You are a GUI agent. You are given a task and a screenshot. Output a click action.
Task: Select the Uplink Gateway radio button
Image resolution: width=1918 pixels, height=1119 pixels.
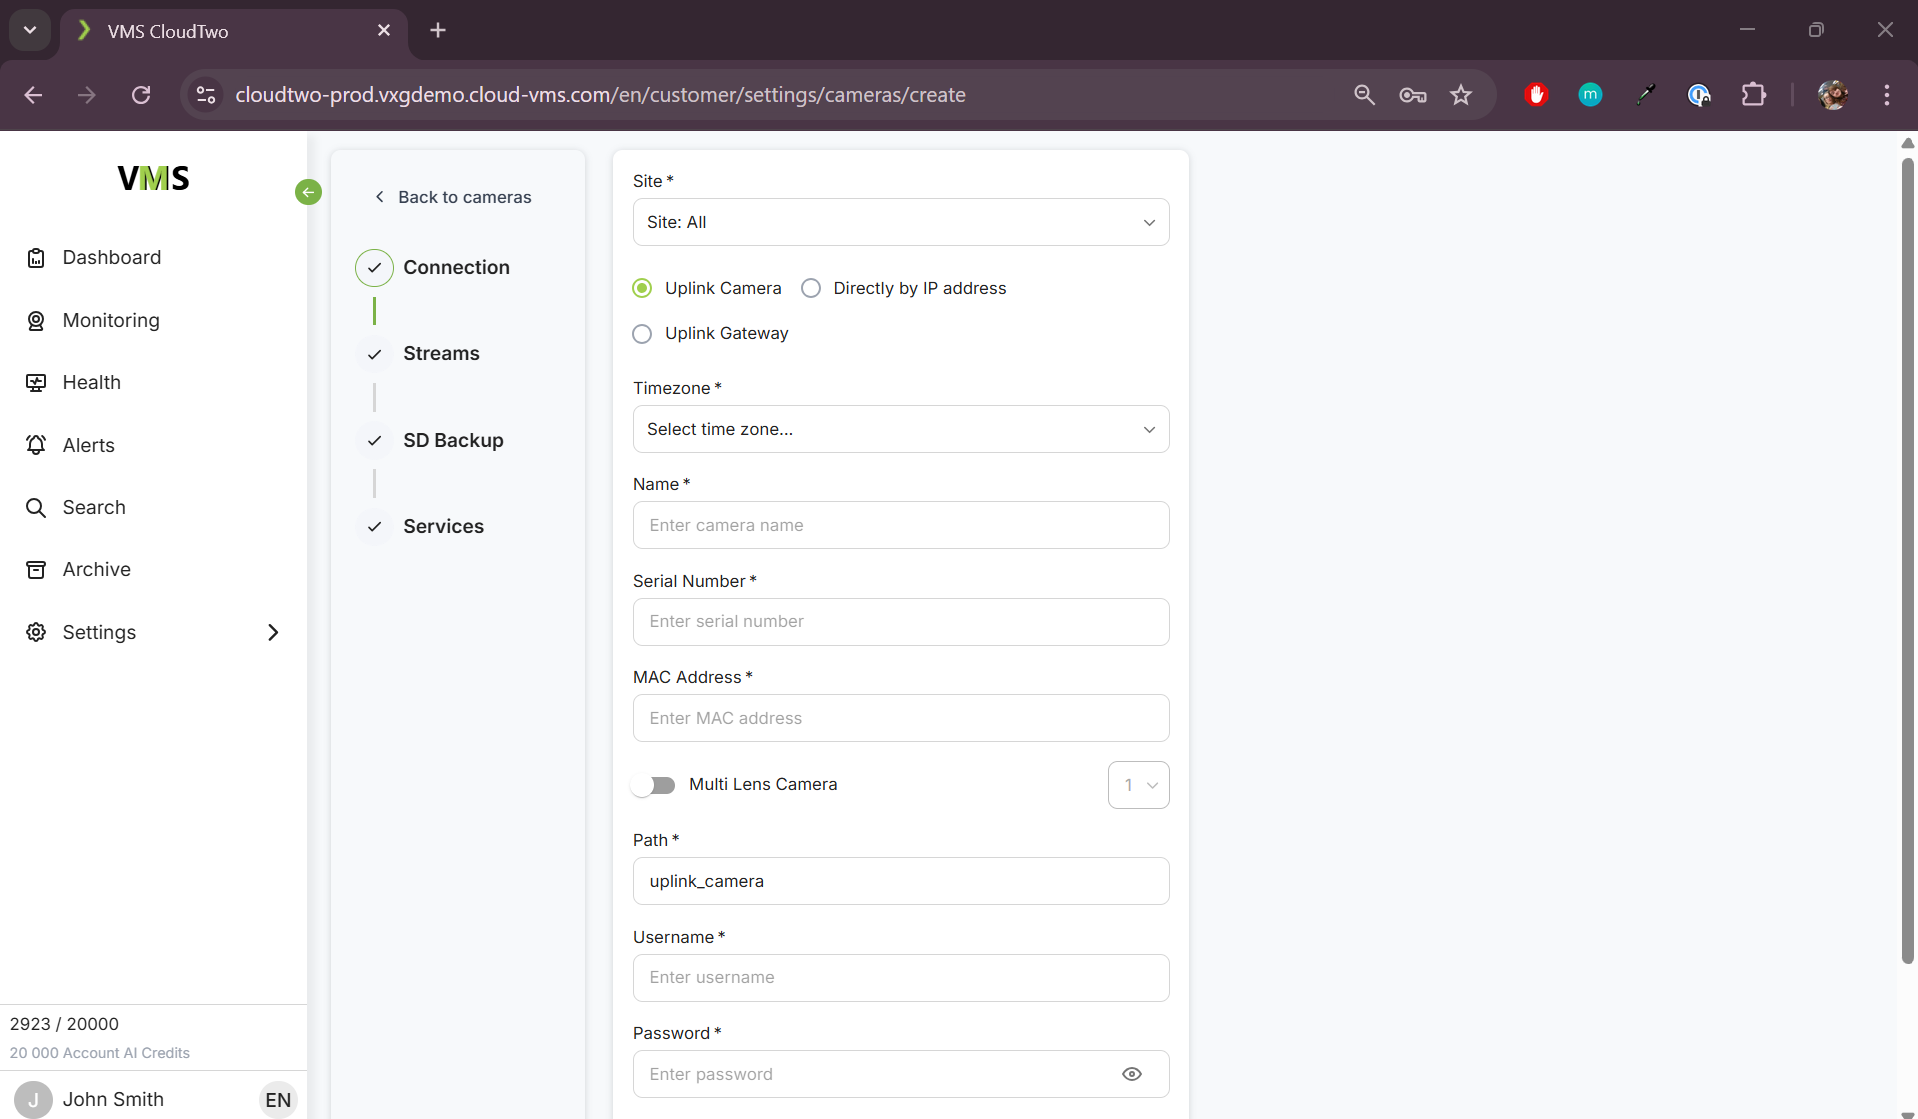[x=642, y=334]
